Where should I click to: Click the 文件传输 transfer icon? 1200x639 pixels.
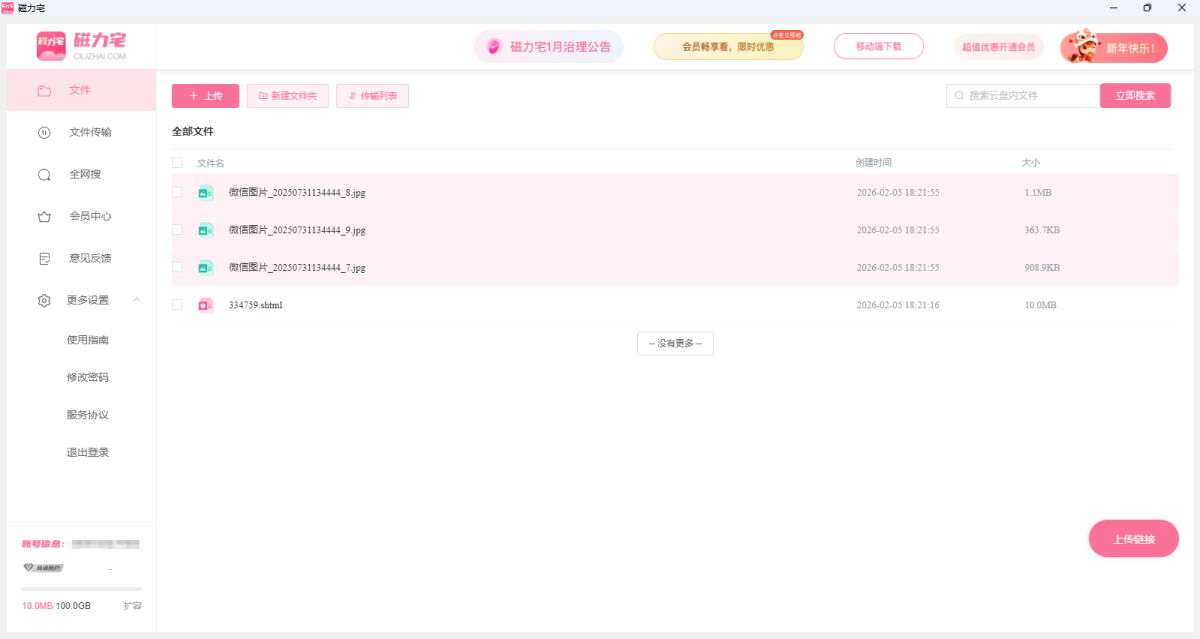tap(44, 133)
